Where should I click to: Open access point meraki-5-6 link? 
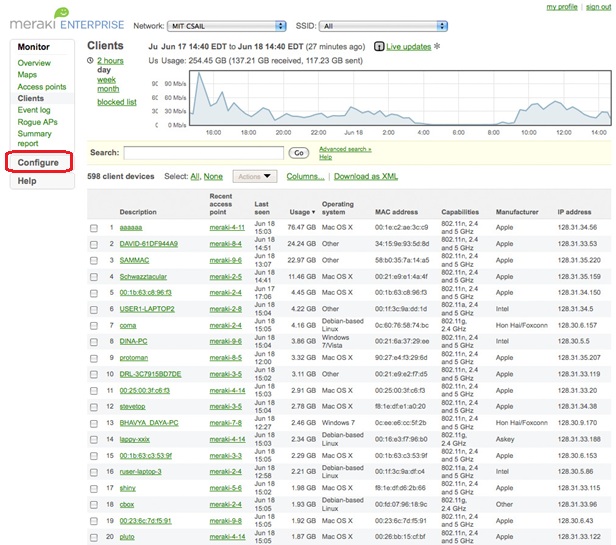pyautogui.click(x=226, y=488)
